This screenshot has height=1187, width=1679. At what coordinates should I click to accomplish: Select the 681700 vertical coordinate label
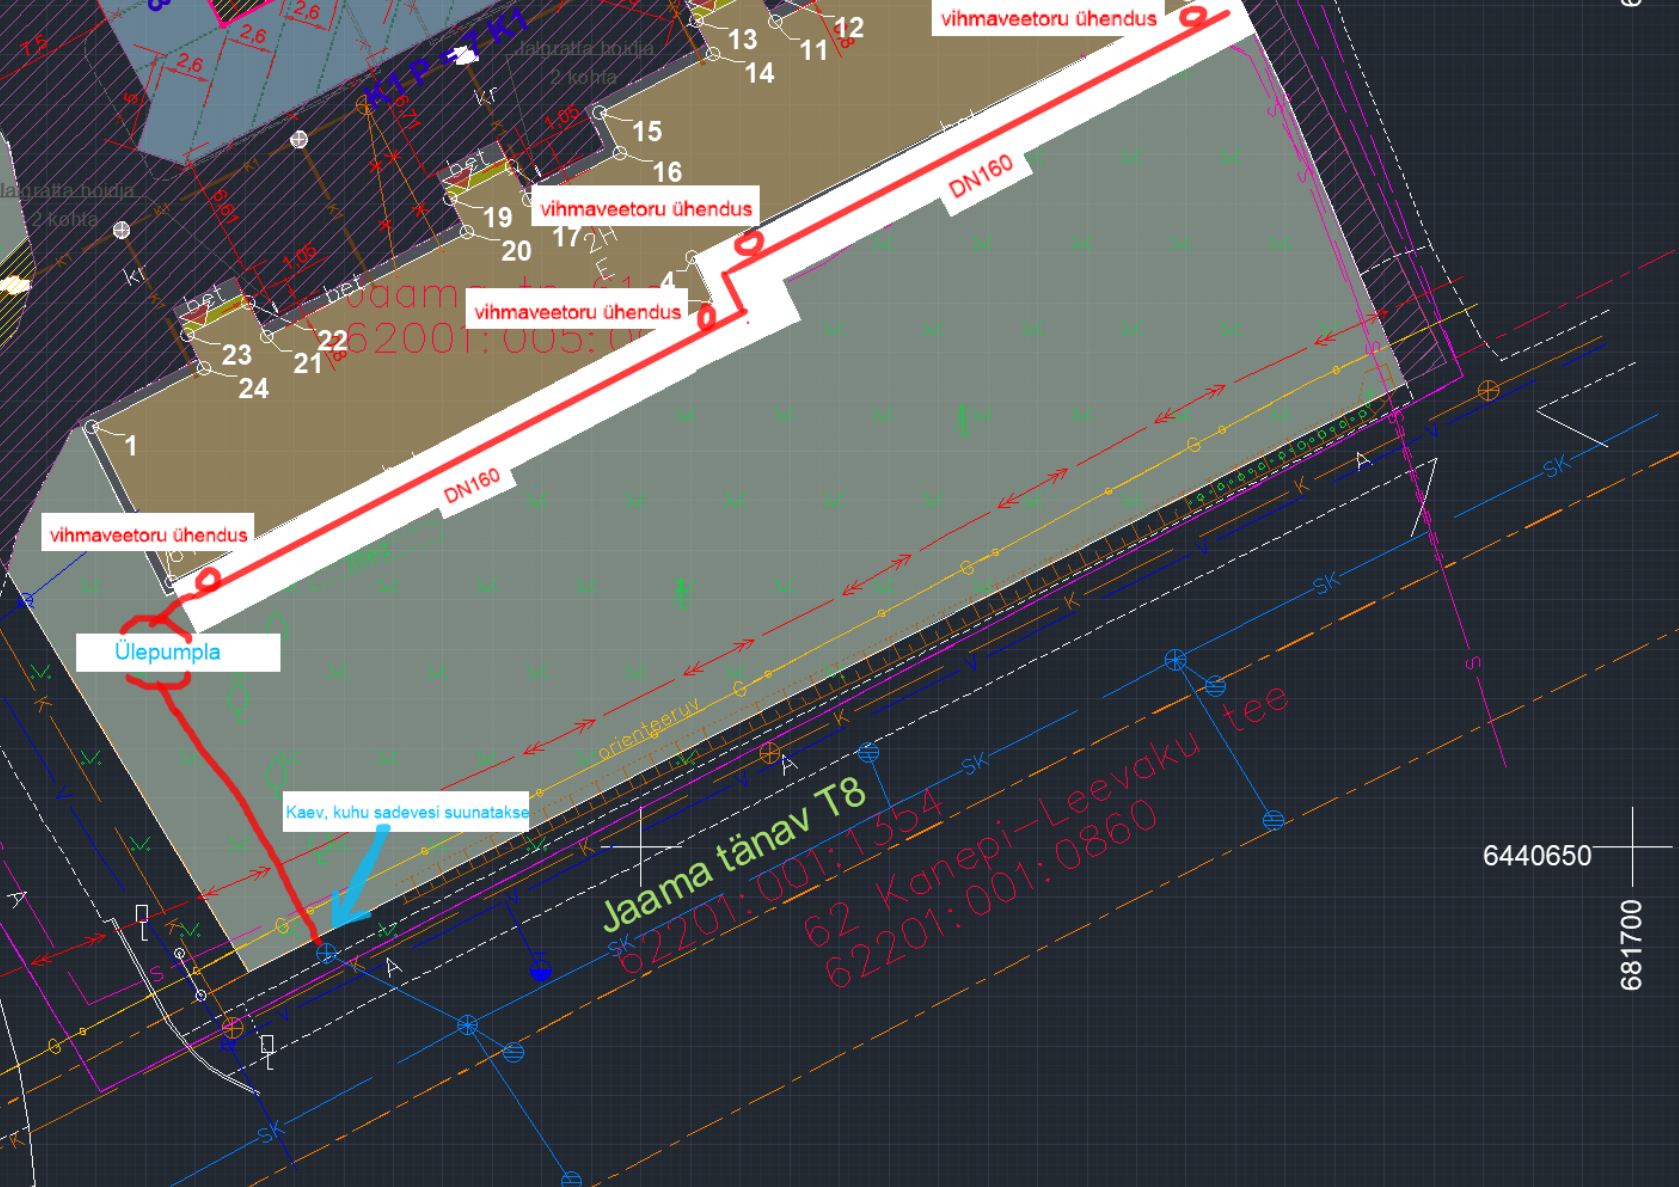pyautogui.click(x=1631, y=945)
